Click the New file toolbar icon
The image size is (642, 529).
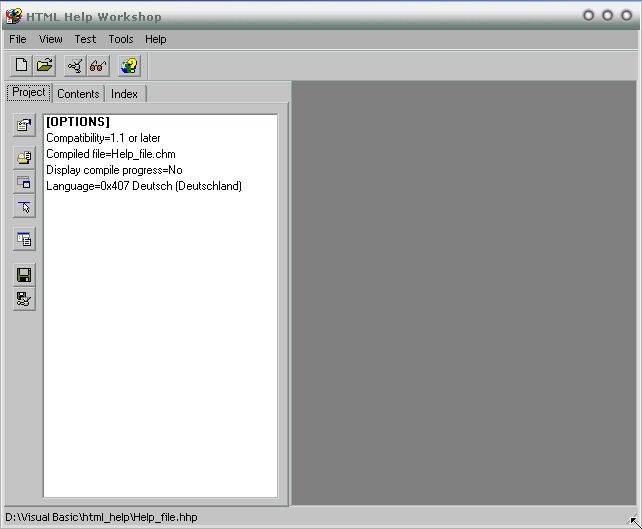[x=21, y=66]
